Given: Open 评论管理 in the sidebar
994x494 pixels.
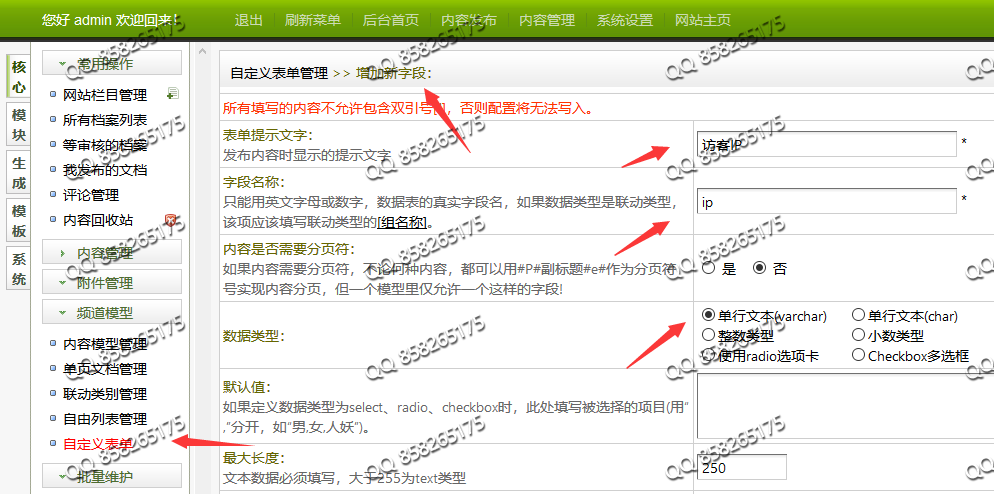Looking at the screenshot, I should [x=91, y=195].
